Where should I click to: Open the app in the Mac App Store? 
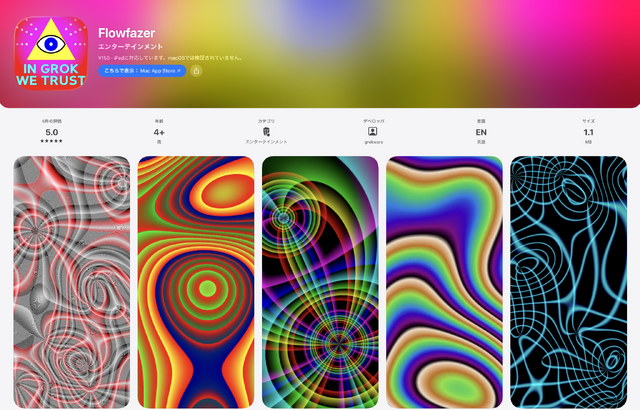point(142,71)
